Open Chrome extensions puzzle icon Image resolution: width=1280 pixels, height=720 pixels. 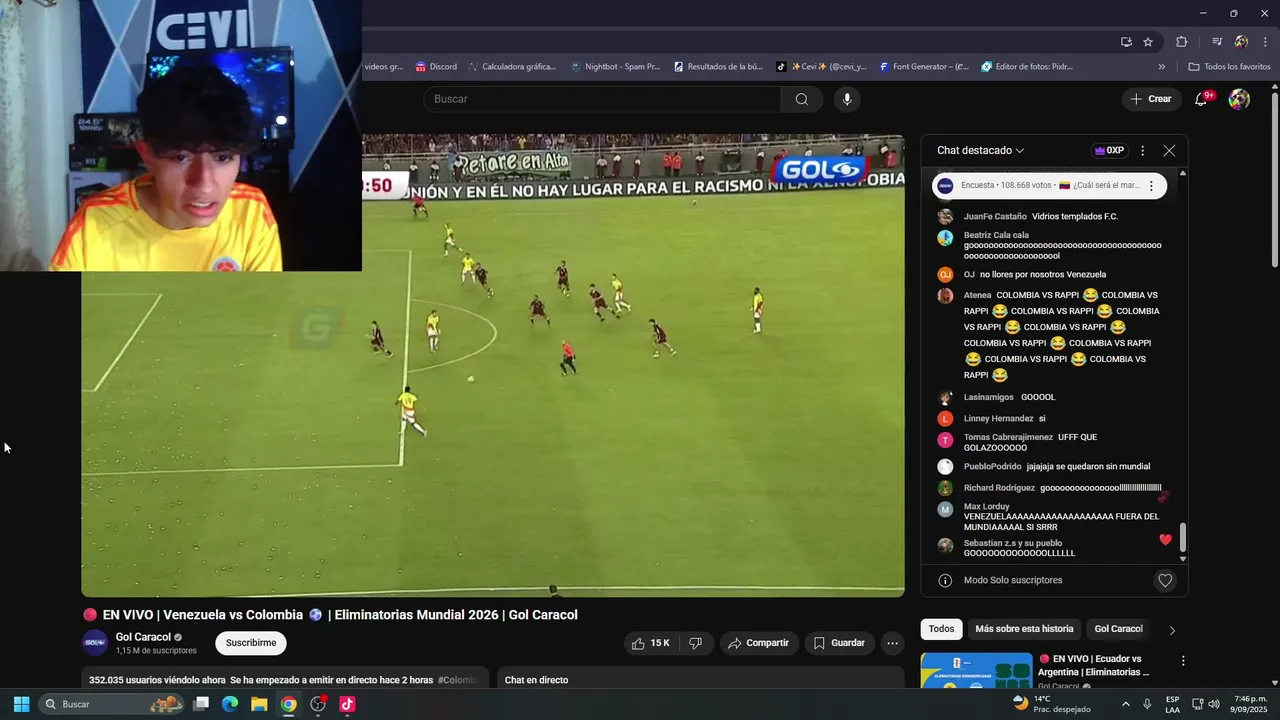coord(1182,42)
